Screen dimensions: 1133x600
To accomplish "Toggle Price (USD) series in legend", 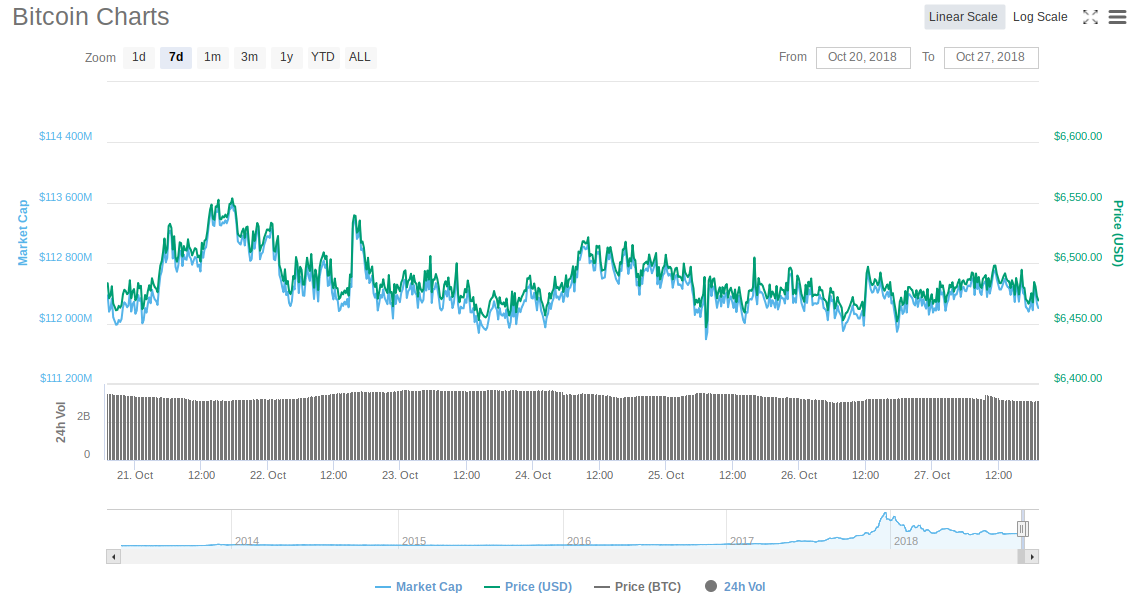I will click(528, 586).
